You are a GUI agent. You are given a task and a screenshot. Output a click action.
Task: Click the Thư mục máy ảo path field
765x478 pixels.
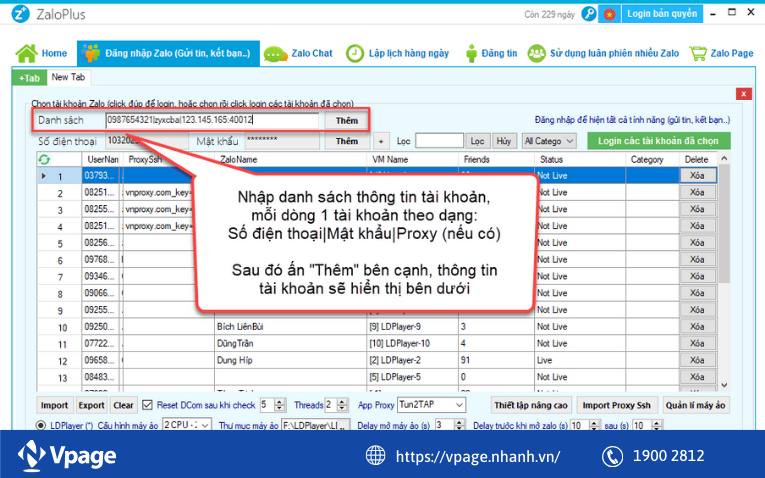[315, 425]
